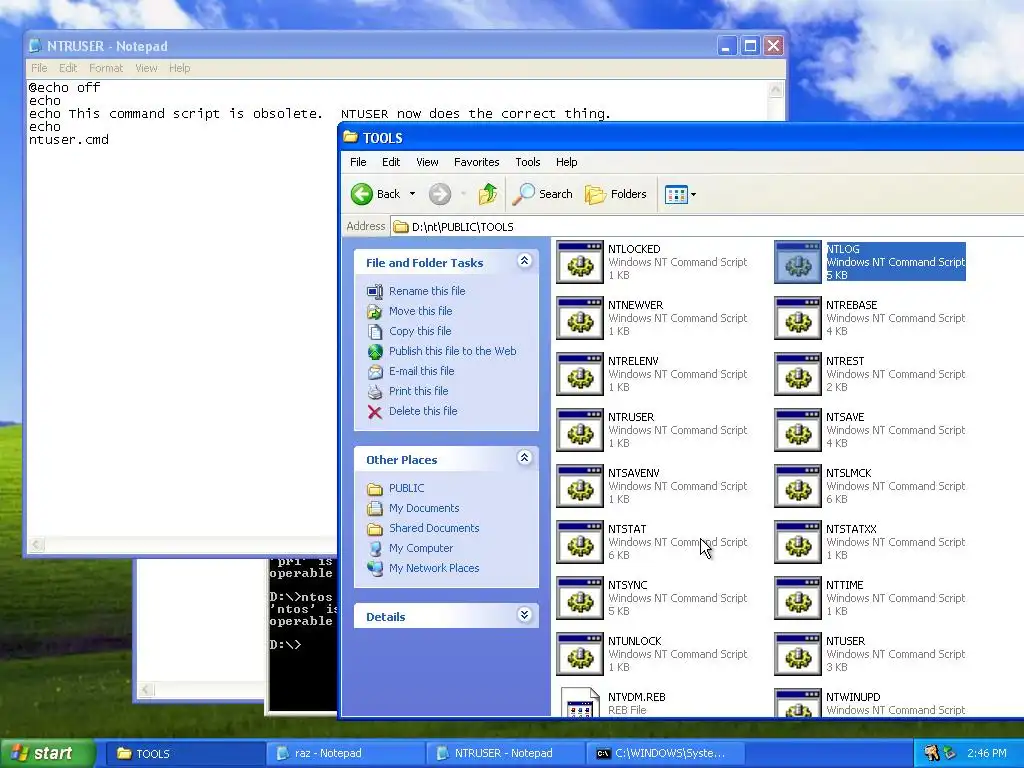
Task: Open Search in the explorer toolbar
Action: (543, 194)
